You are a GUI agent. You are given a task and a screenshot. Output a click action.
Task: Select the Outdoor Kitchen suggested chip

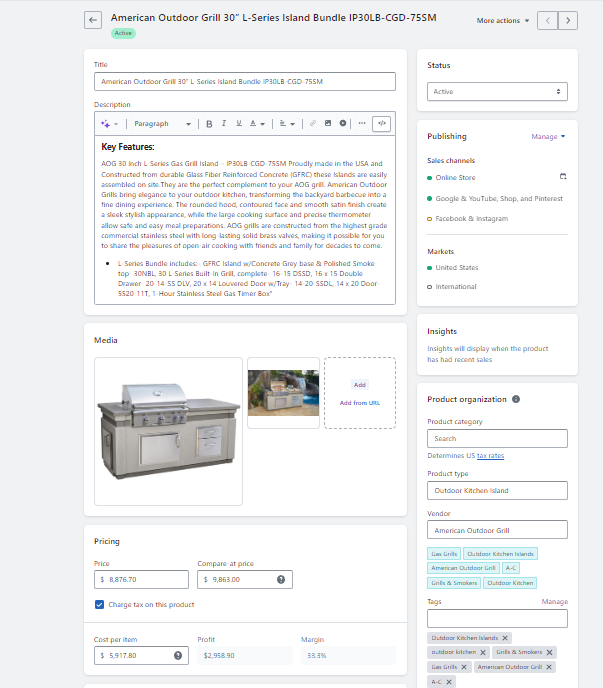(510, 583)
